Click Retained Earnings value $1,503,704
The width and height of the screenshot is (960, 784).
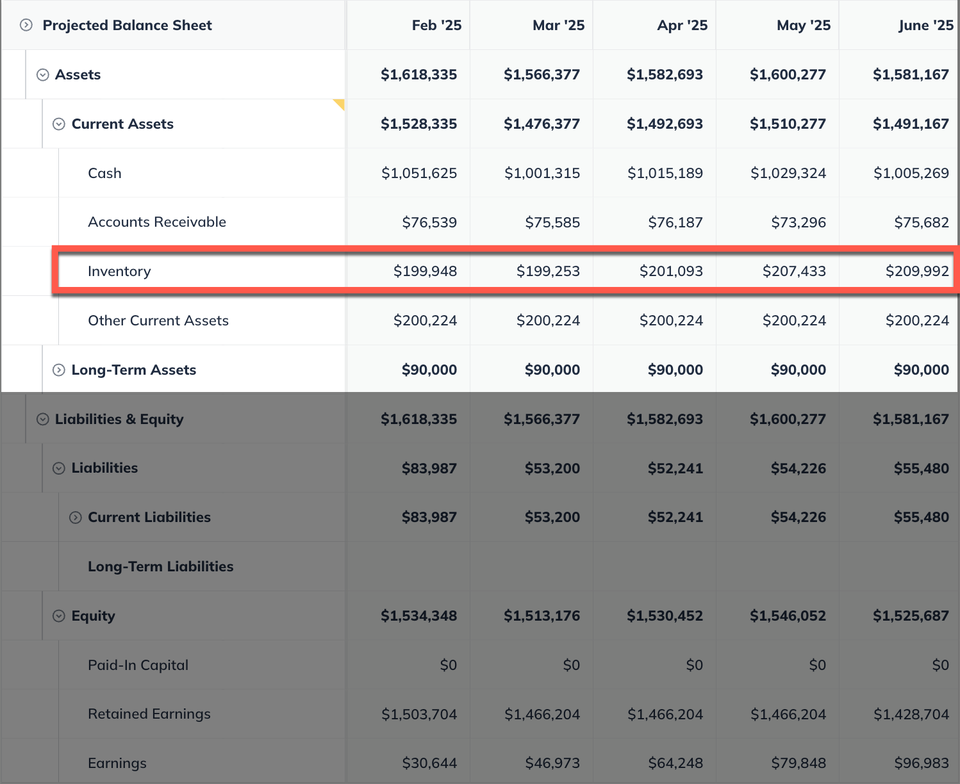[419, 714]
